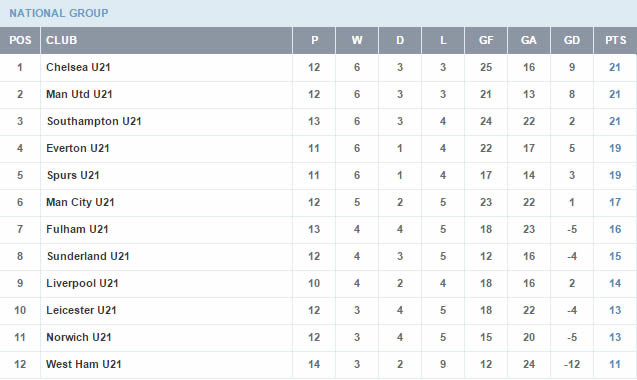Select Man City U21 entry
The height and width of the screenshot is (380, 637).
click(80, 202)
